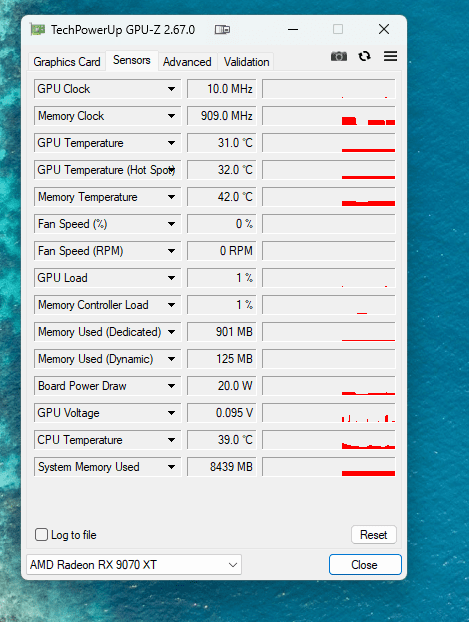Expand the Memory Used (Dynamic) dropdown
The width and height of the screenshot is (469, 622).
coord(171,359)
